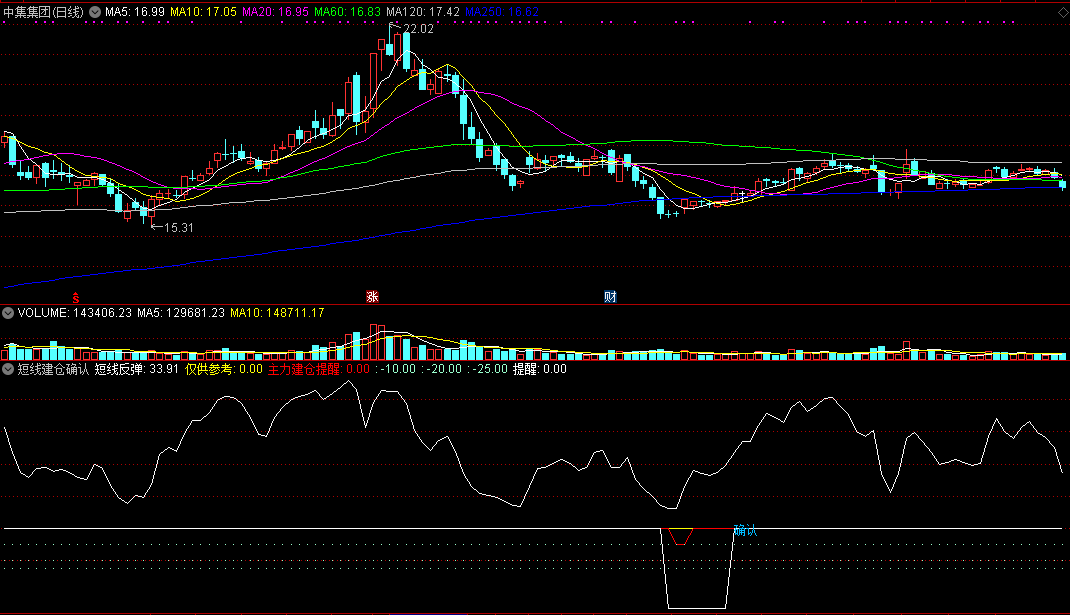Select the 中集集团(日线) chart title
Viewport: 1070px width, 615px height.
(x=44, y=12)
